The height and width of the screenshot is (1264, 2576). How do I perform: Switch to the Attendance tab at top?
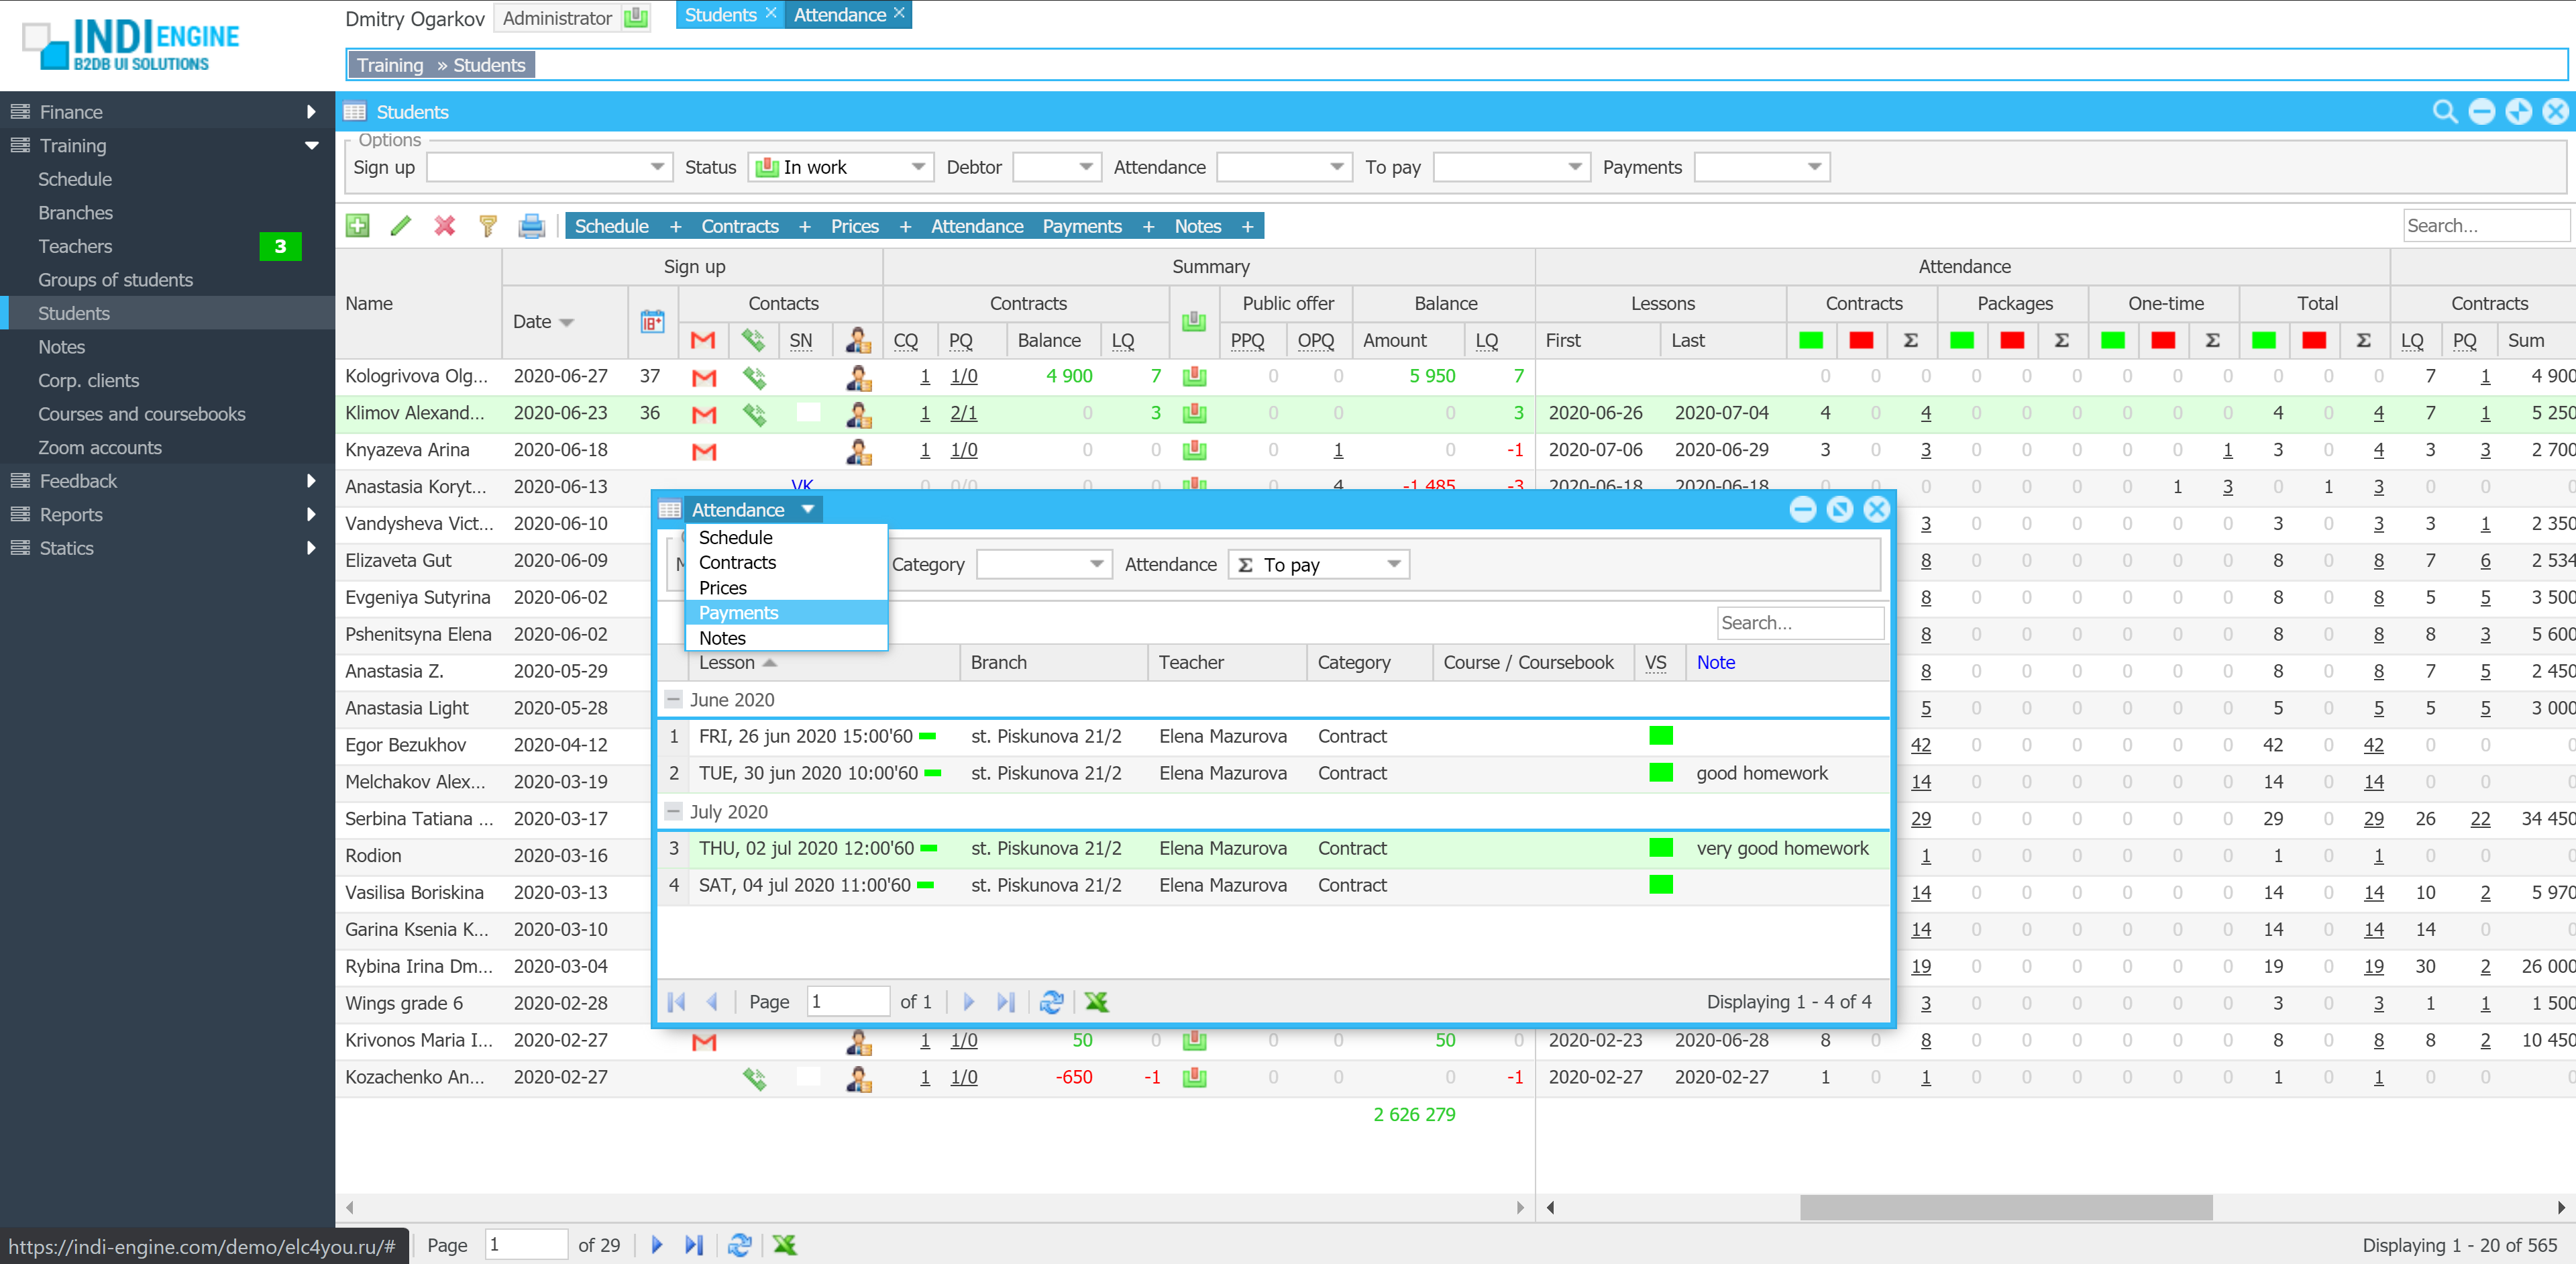click(x=839, y=15)
